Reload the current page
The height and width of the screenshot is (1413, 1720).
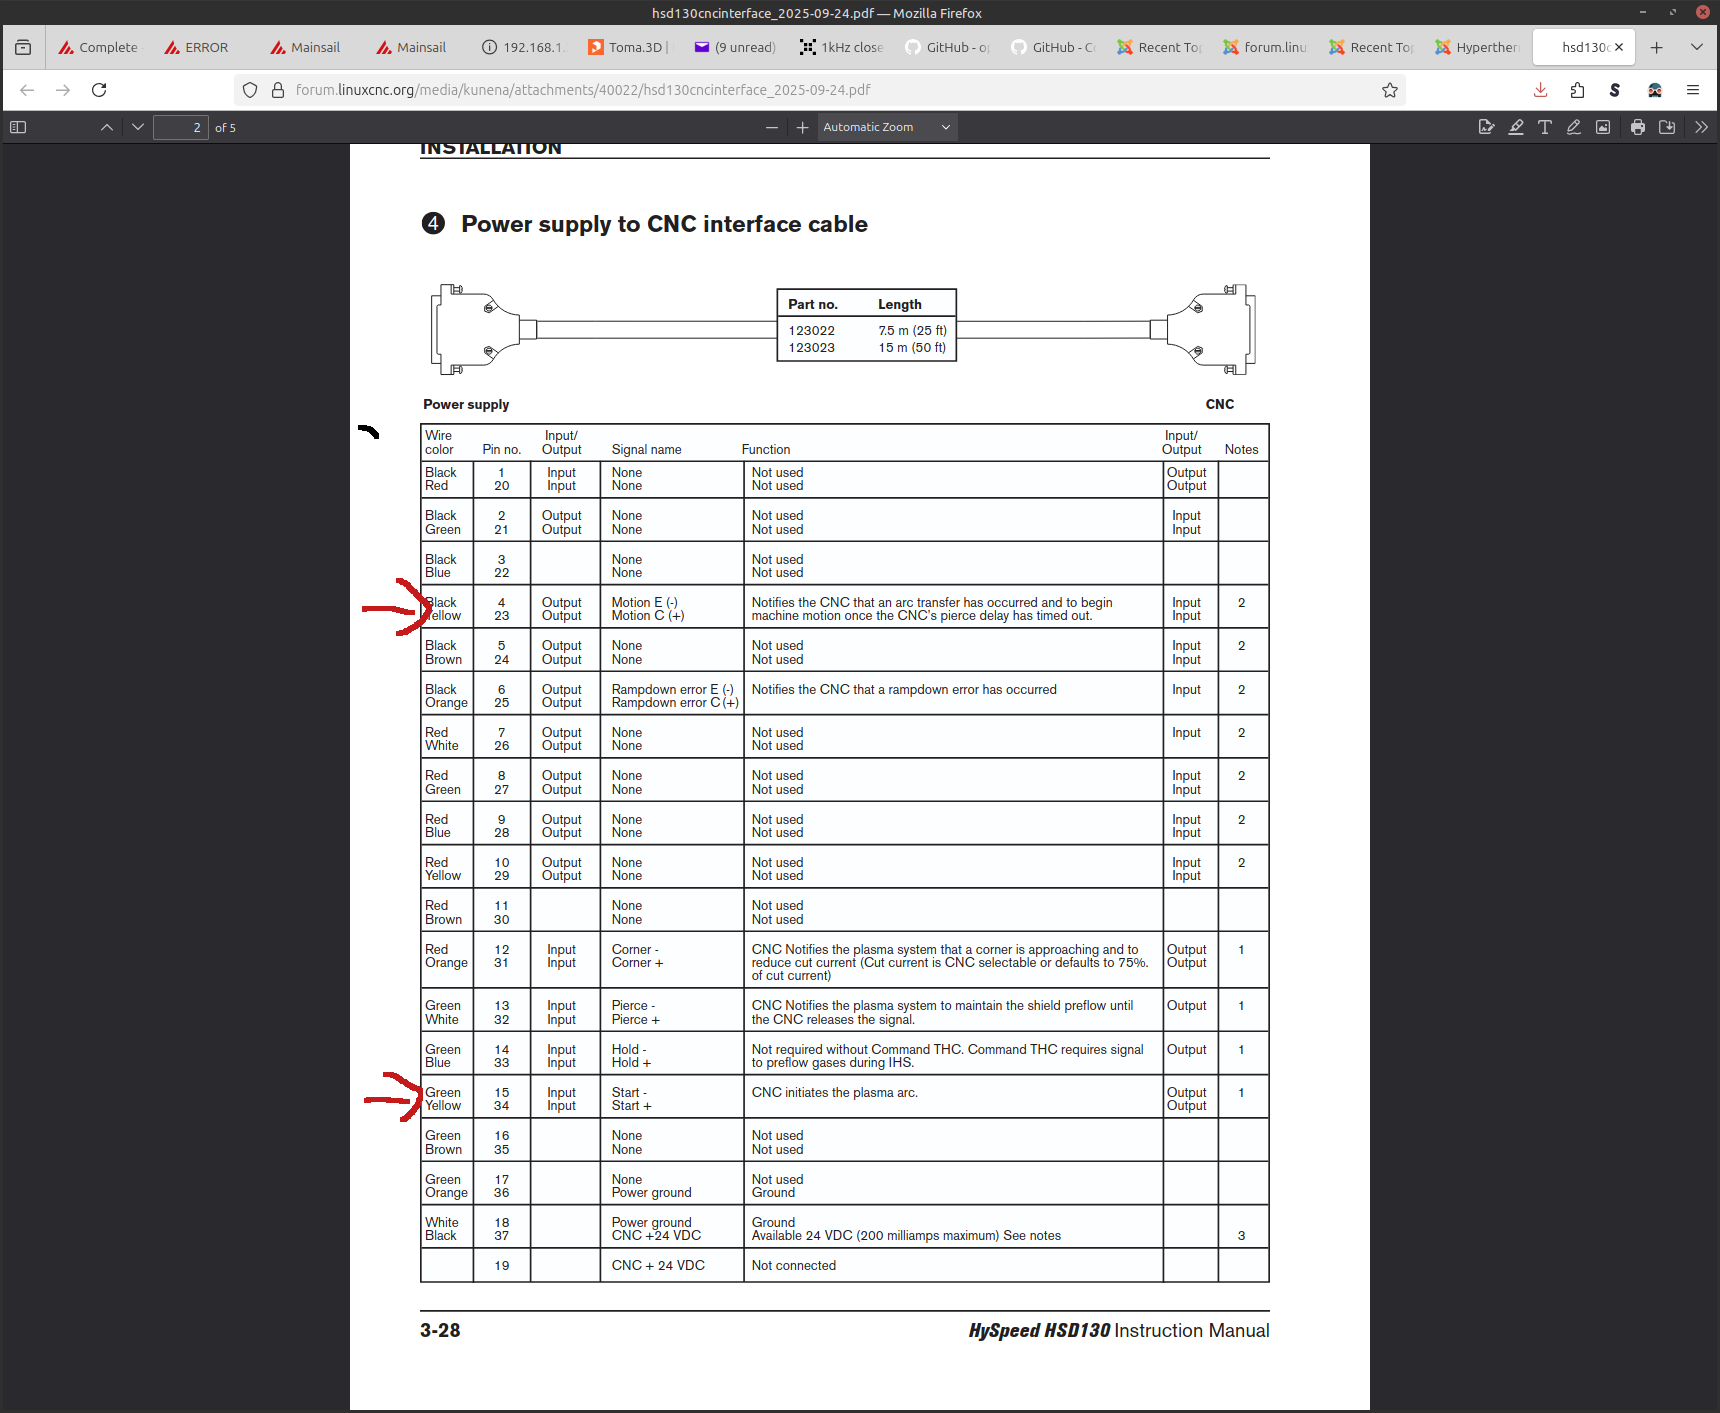tap(99, 90)
